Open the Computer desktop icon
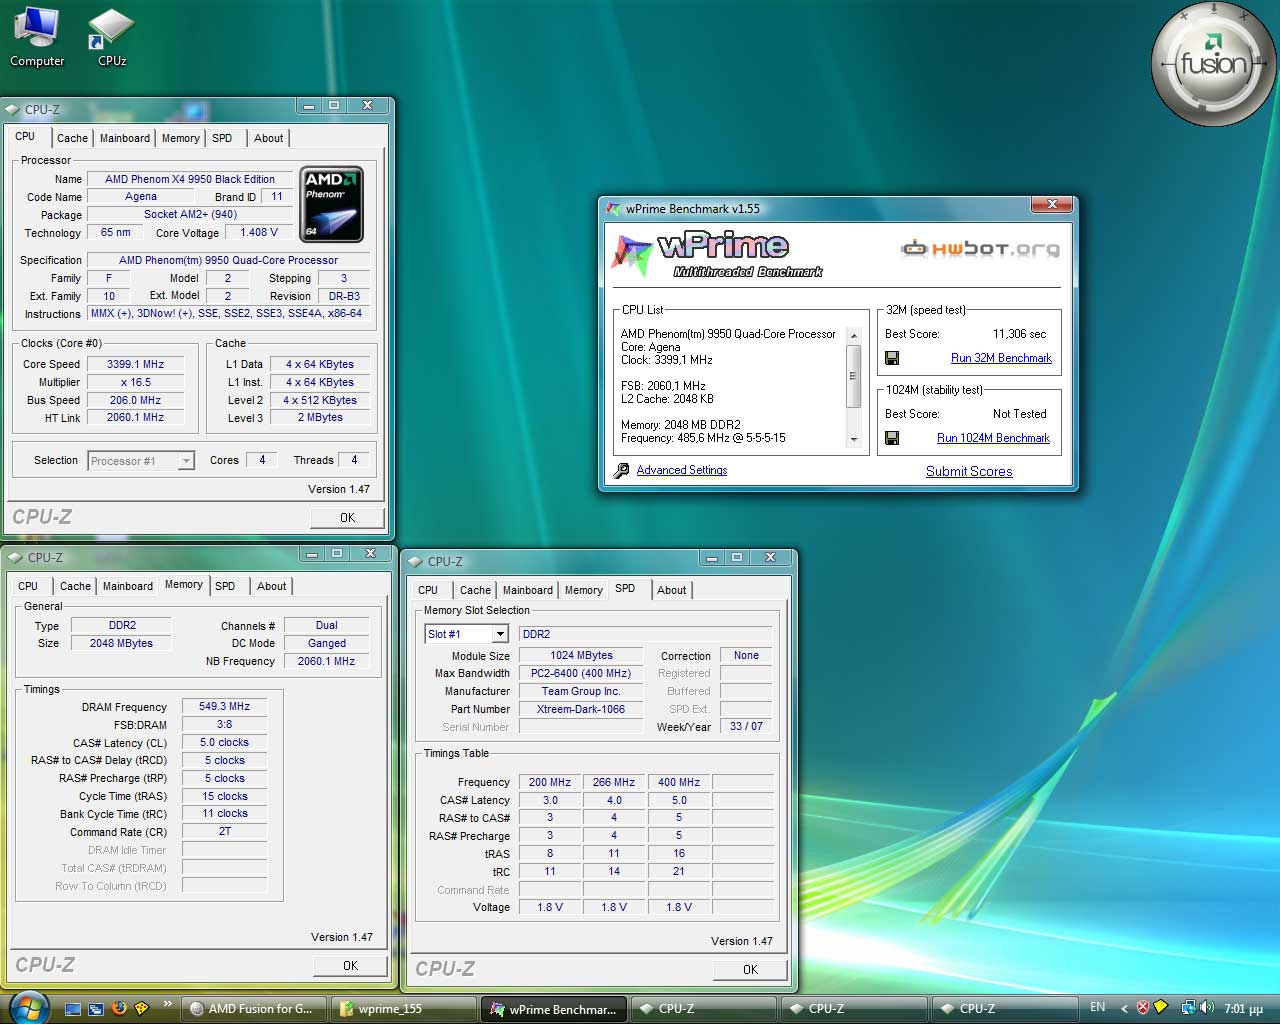 pyautogui.click(x=37, y=37)
